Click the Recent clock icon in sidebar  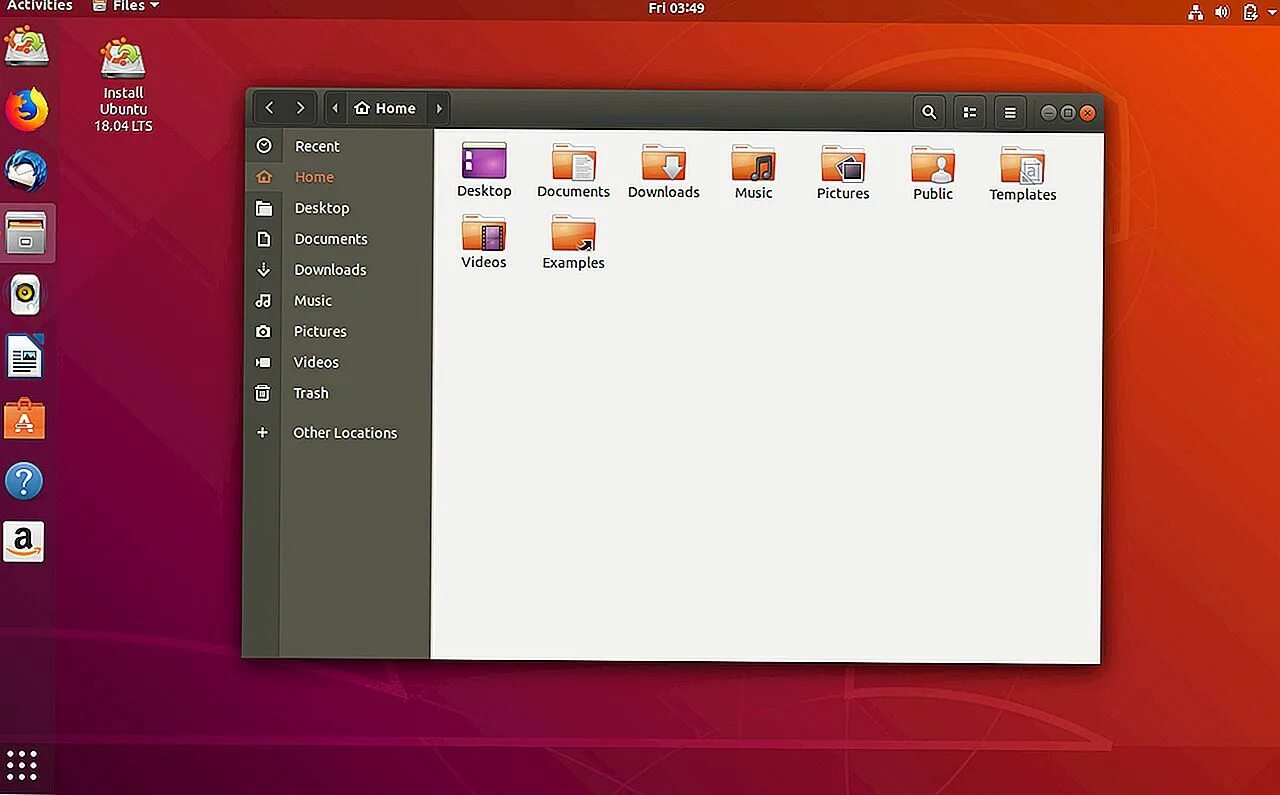(x=264, y=146)
